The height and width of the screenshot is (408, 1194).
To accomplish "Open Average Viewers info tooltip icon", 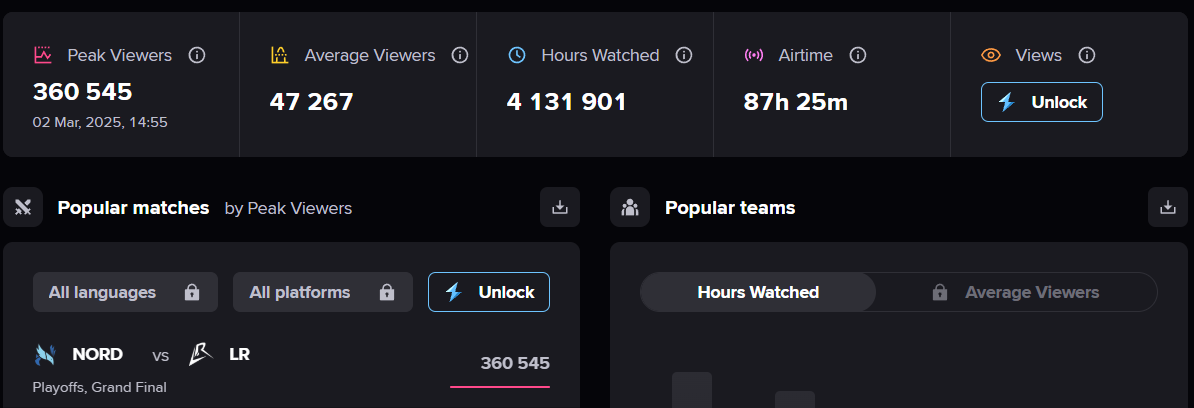I will 460,55.
